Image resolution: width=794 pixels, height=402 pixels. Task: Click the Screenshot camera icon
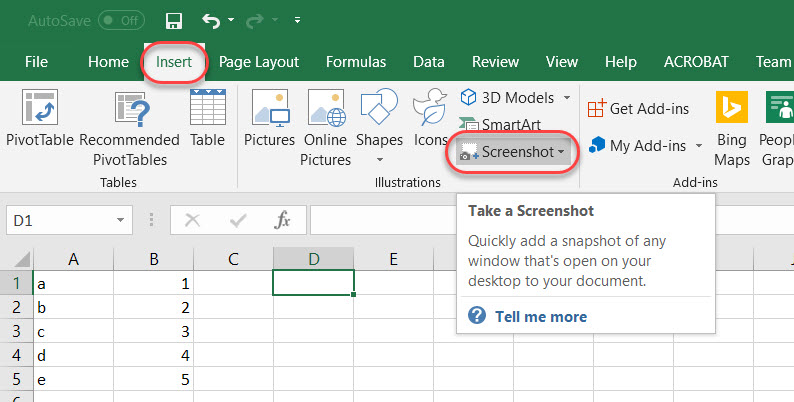pos(468,151)
